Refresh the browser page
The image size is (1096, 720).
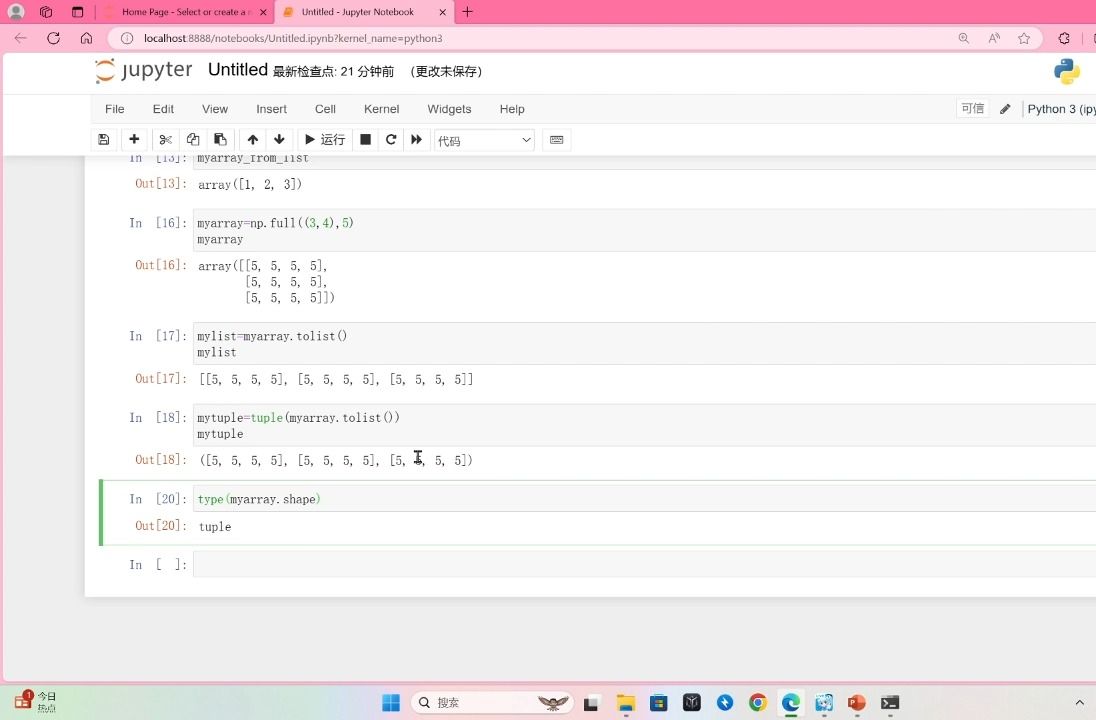coord(53,38)
